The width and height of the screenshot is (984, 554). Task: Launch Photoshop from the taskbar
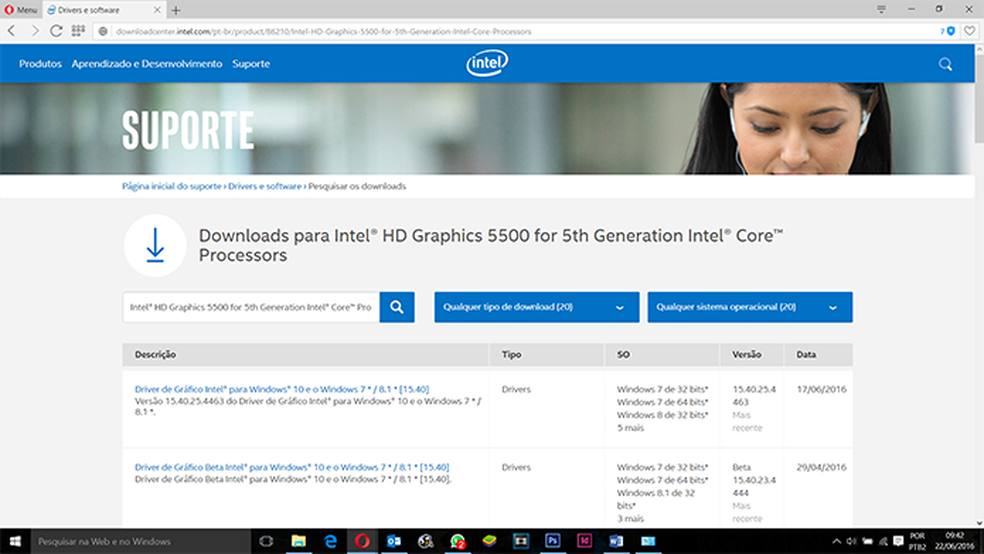coord(552,541)
